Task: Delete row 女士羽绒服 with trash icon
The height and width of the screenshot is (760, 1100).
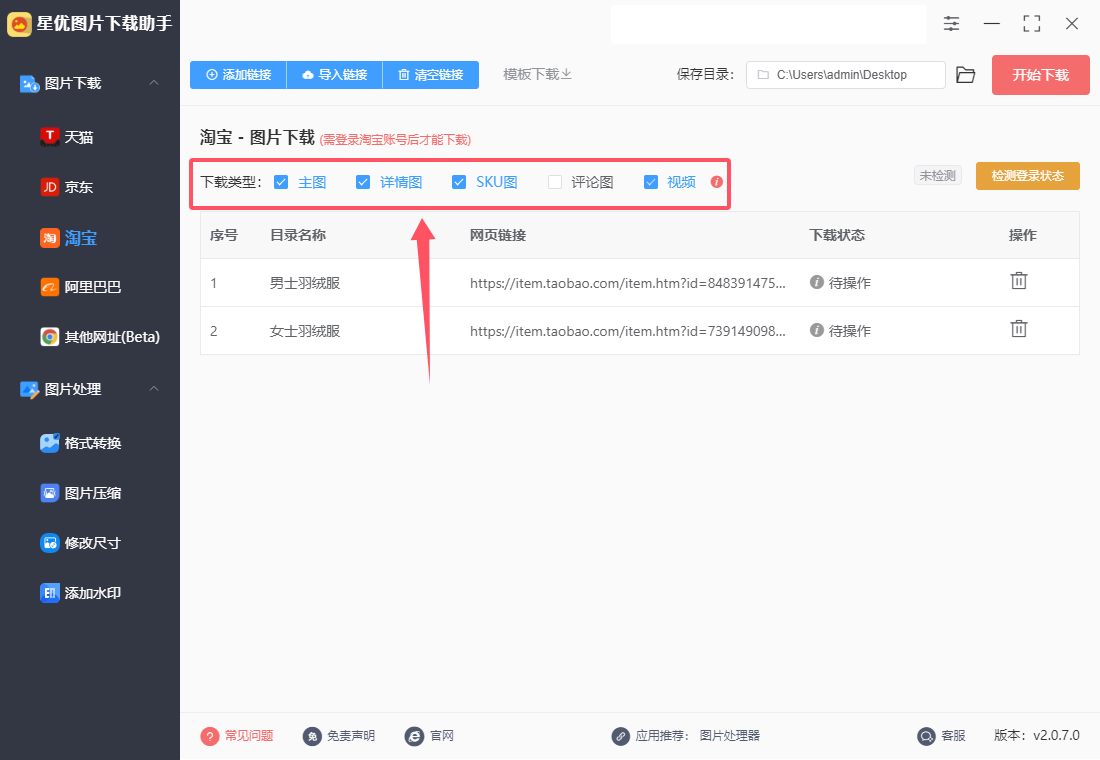Action: pos(1019,328)
